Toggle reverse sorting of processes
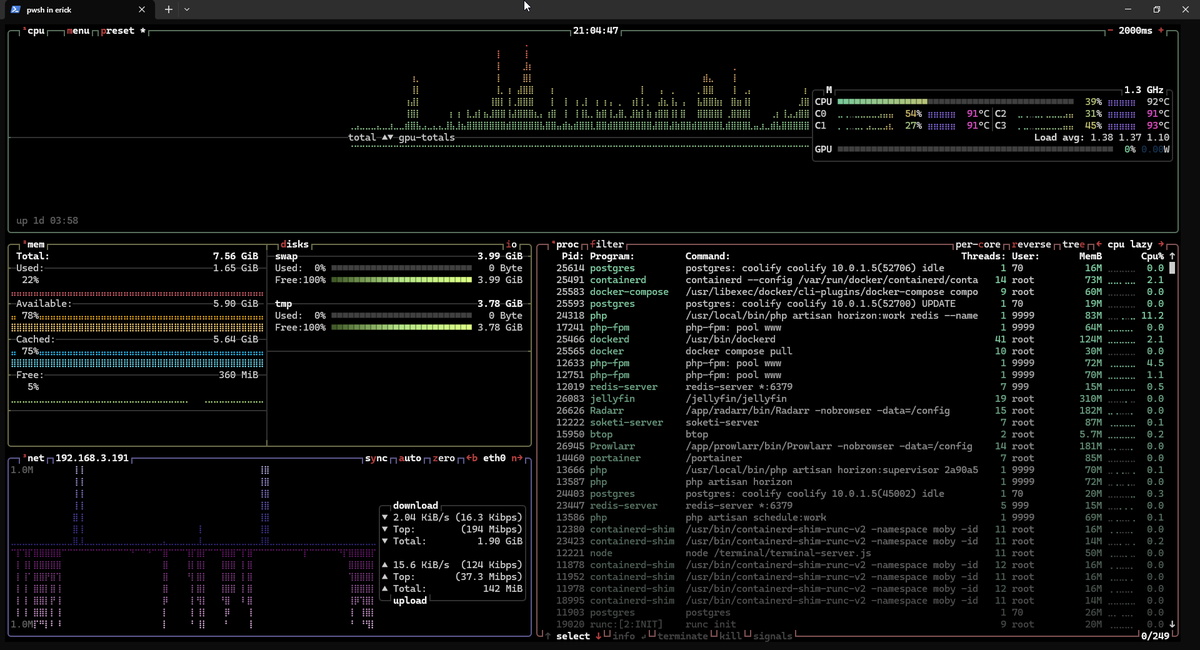 [x=1031, y=244]
